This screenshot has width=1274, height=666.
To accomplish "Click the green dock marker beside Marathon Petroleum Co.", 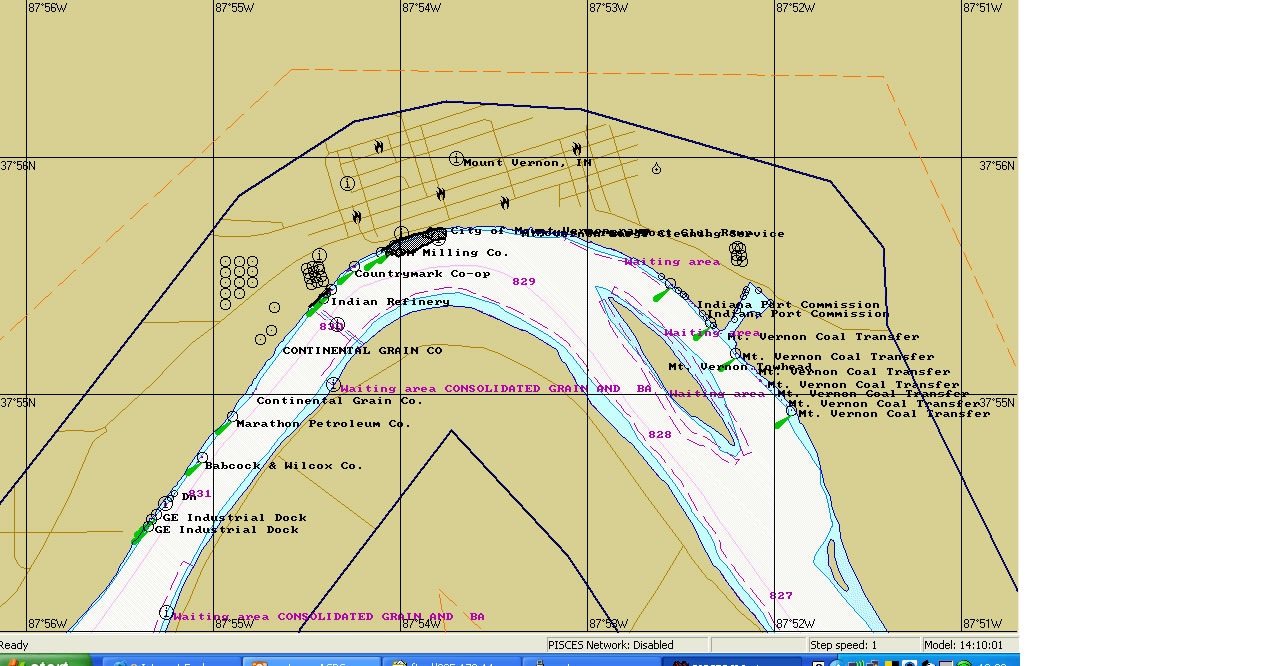I will pos(222,429).
